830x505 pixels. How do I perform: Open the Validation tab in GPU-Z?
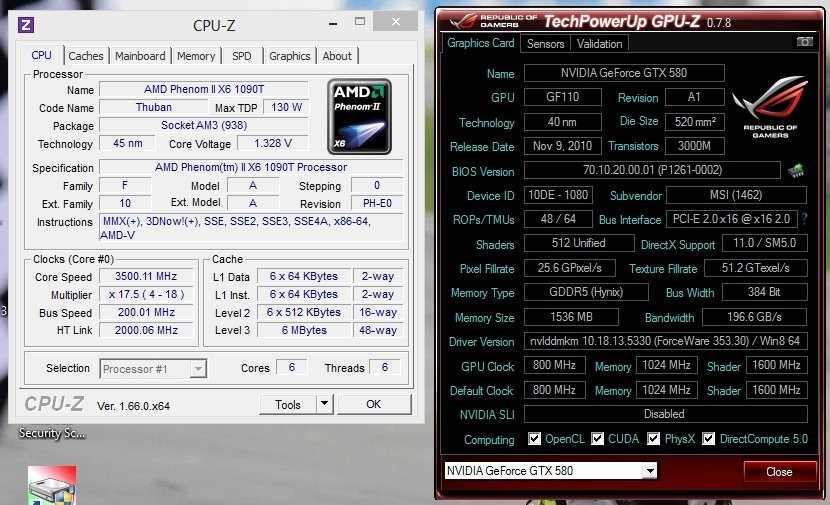pos(600,44)
